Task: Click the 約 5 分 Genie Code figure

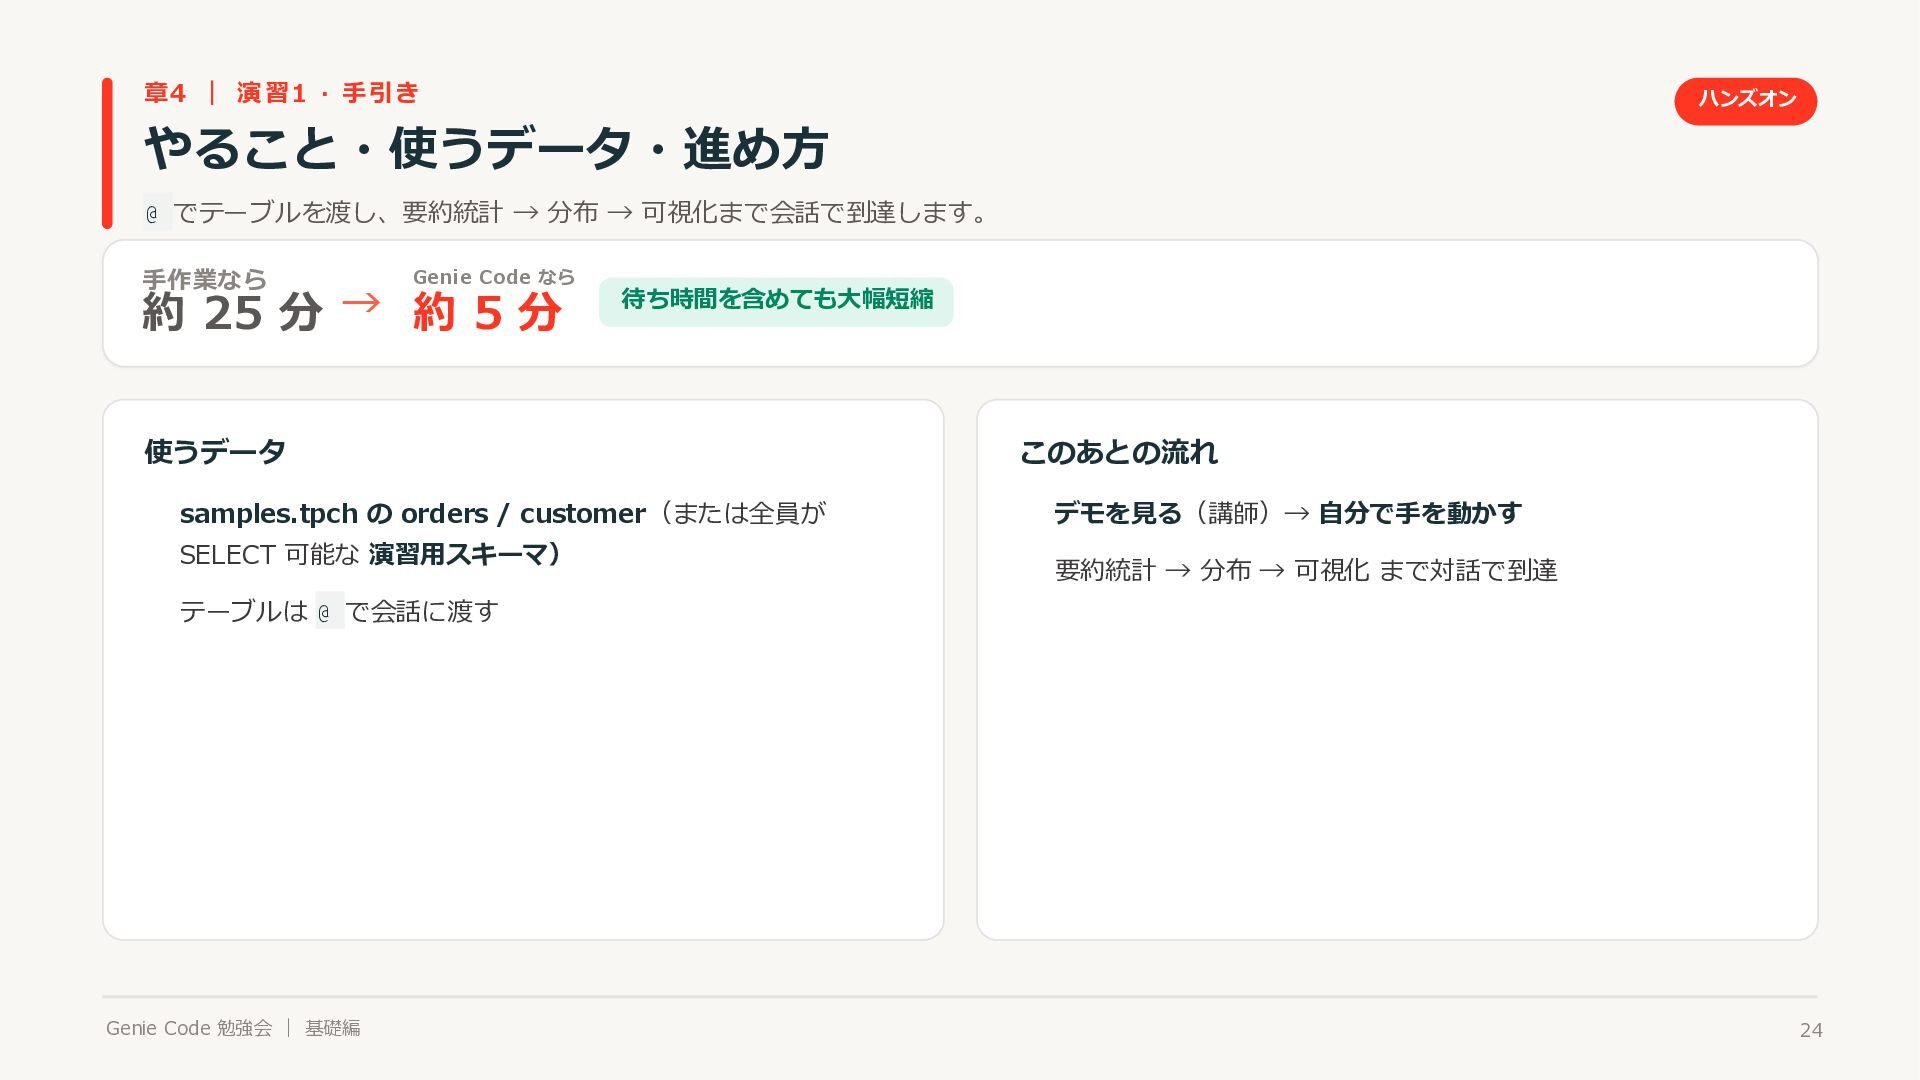Action: [x=487, y=313]
